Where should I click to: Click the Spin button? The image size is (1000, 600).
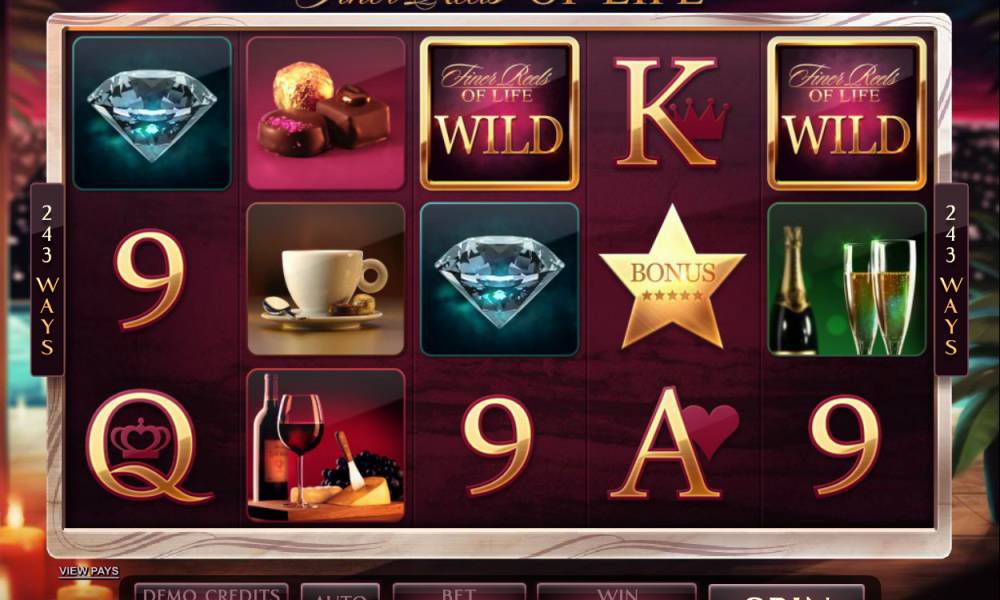[x=786, y=593]
